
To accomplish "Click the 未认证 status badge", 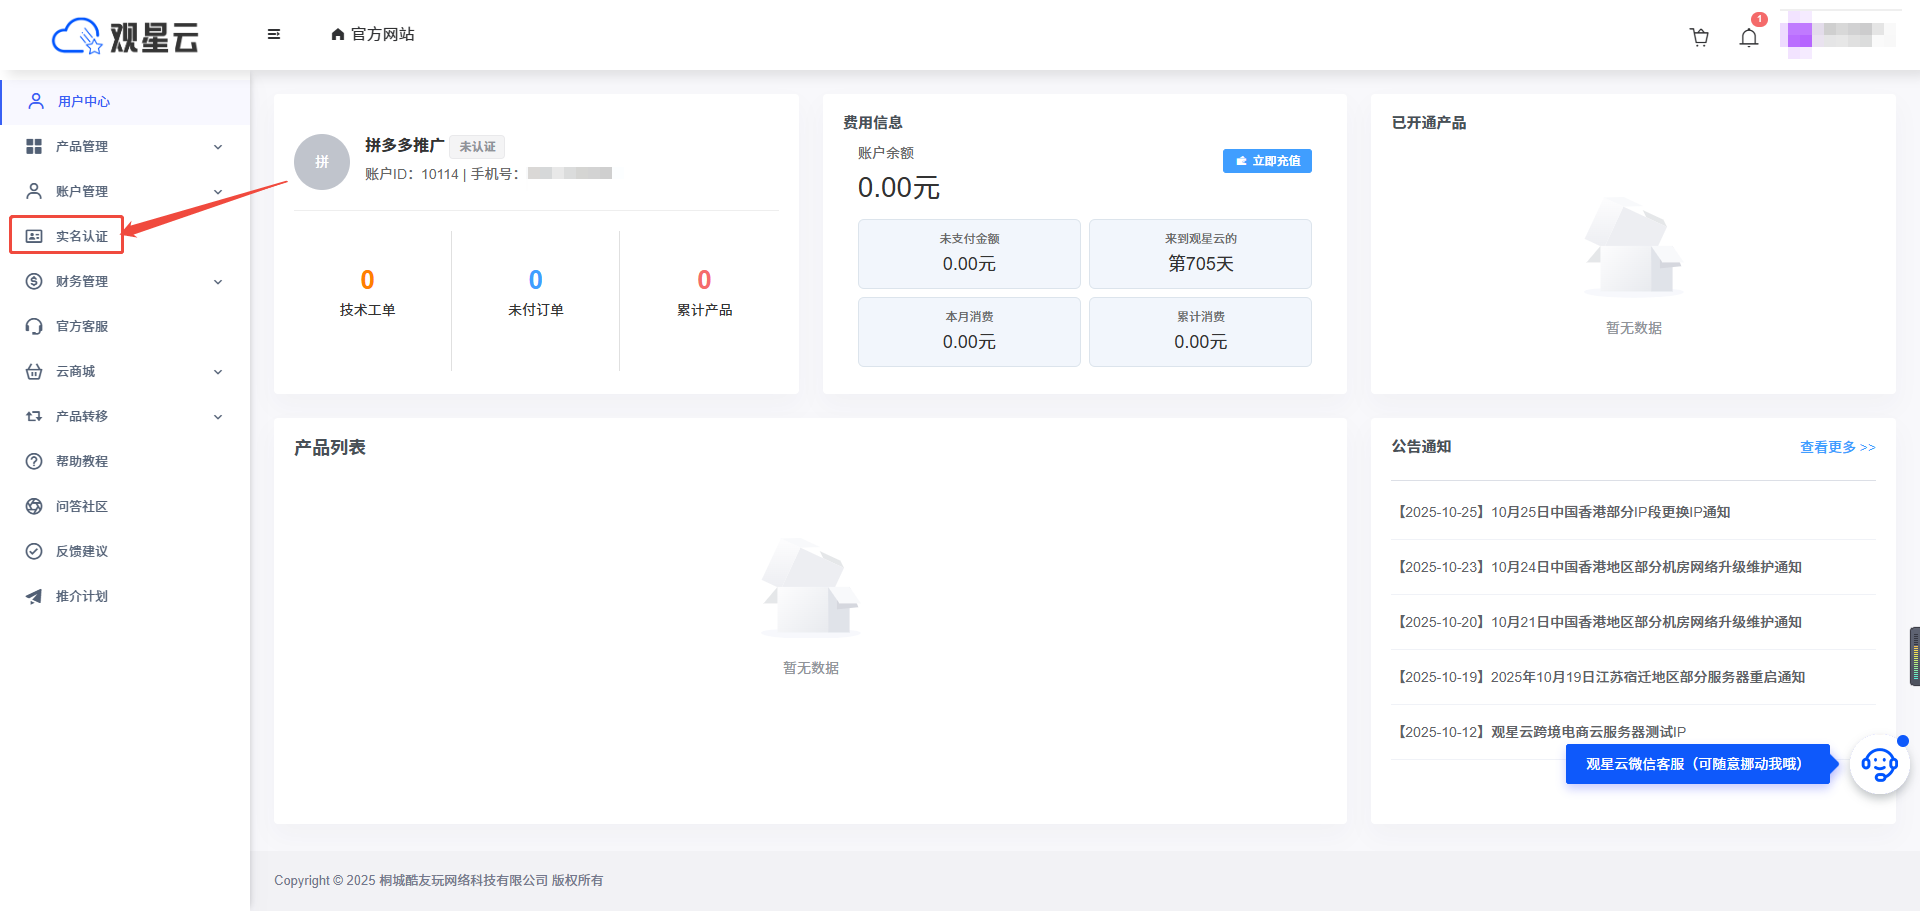I will tap(477, 147).
